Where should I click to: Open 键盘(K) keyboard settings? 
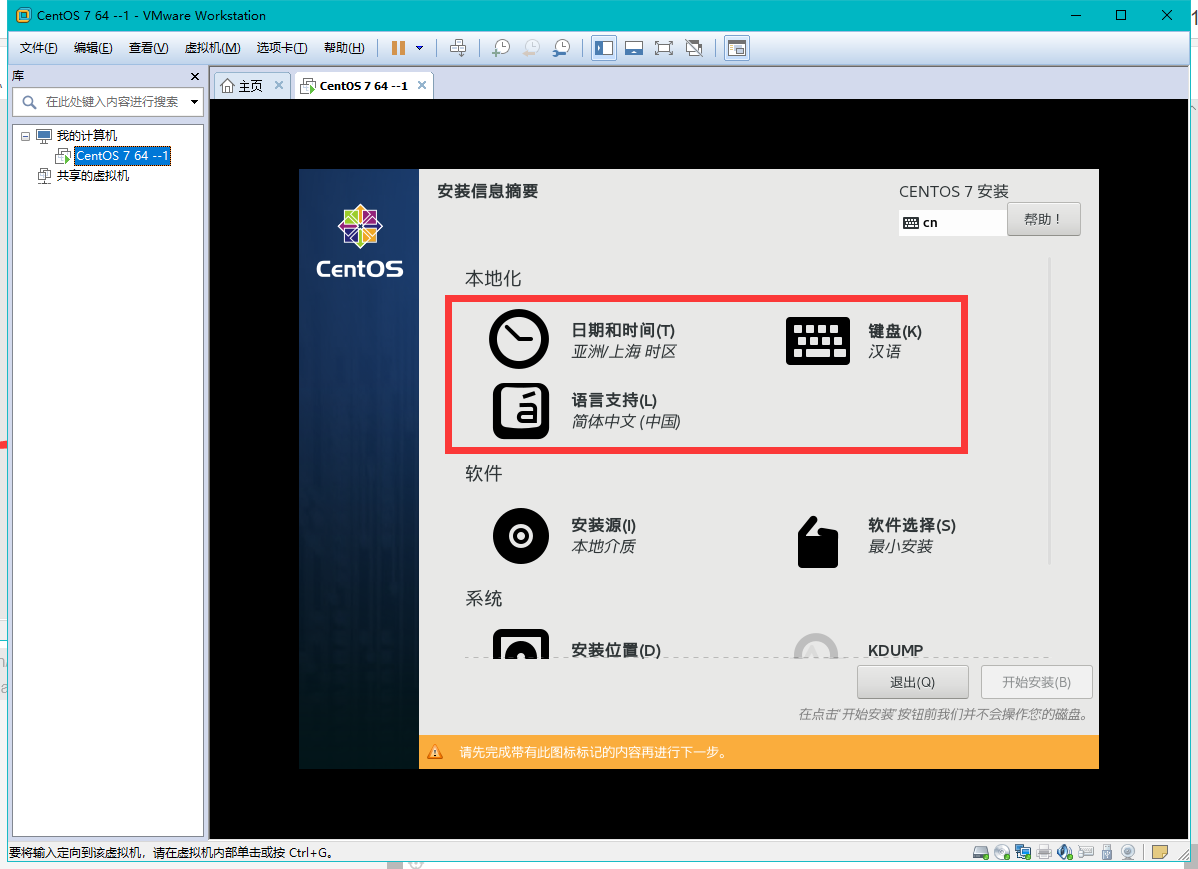click(x=855, y=341)
